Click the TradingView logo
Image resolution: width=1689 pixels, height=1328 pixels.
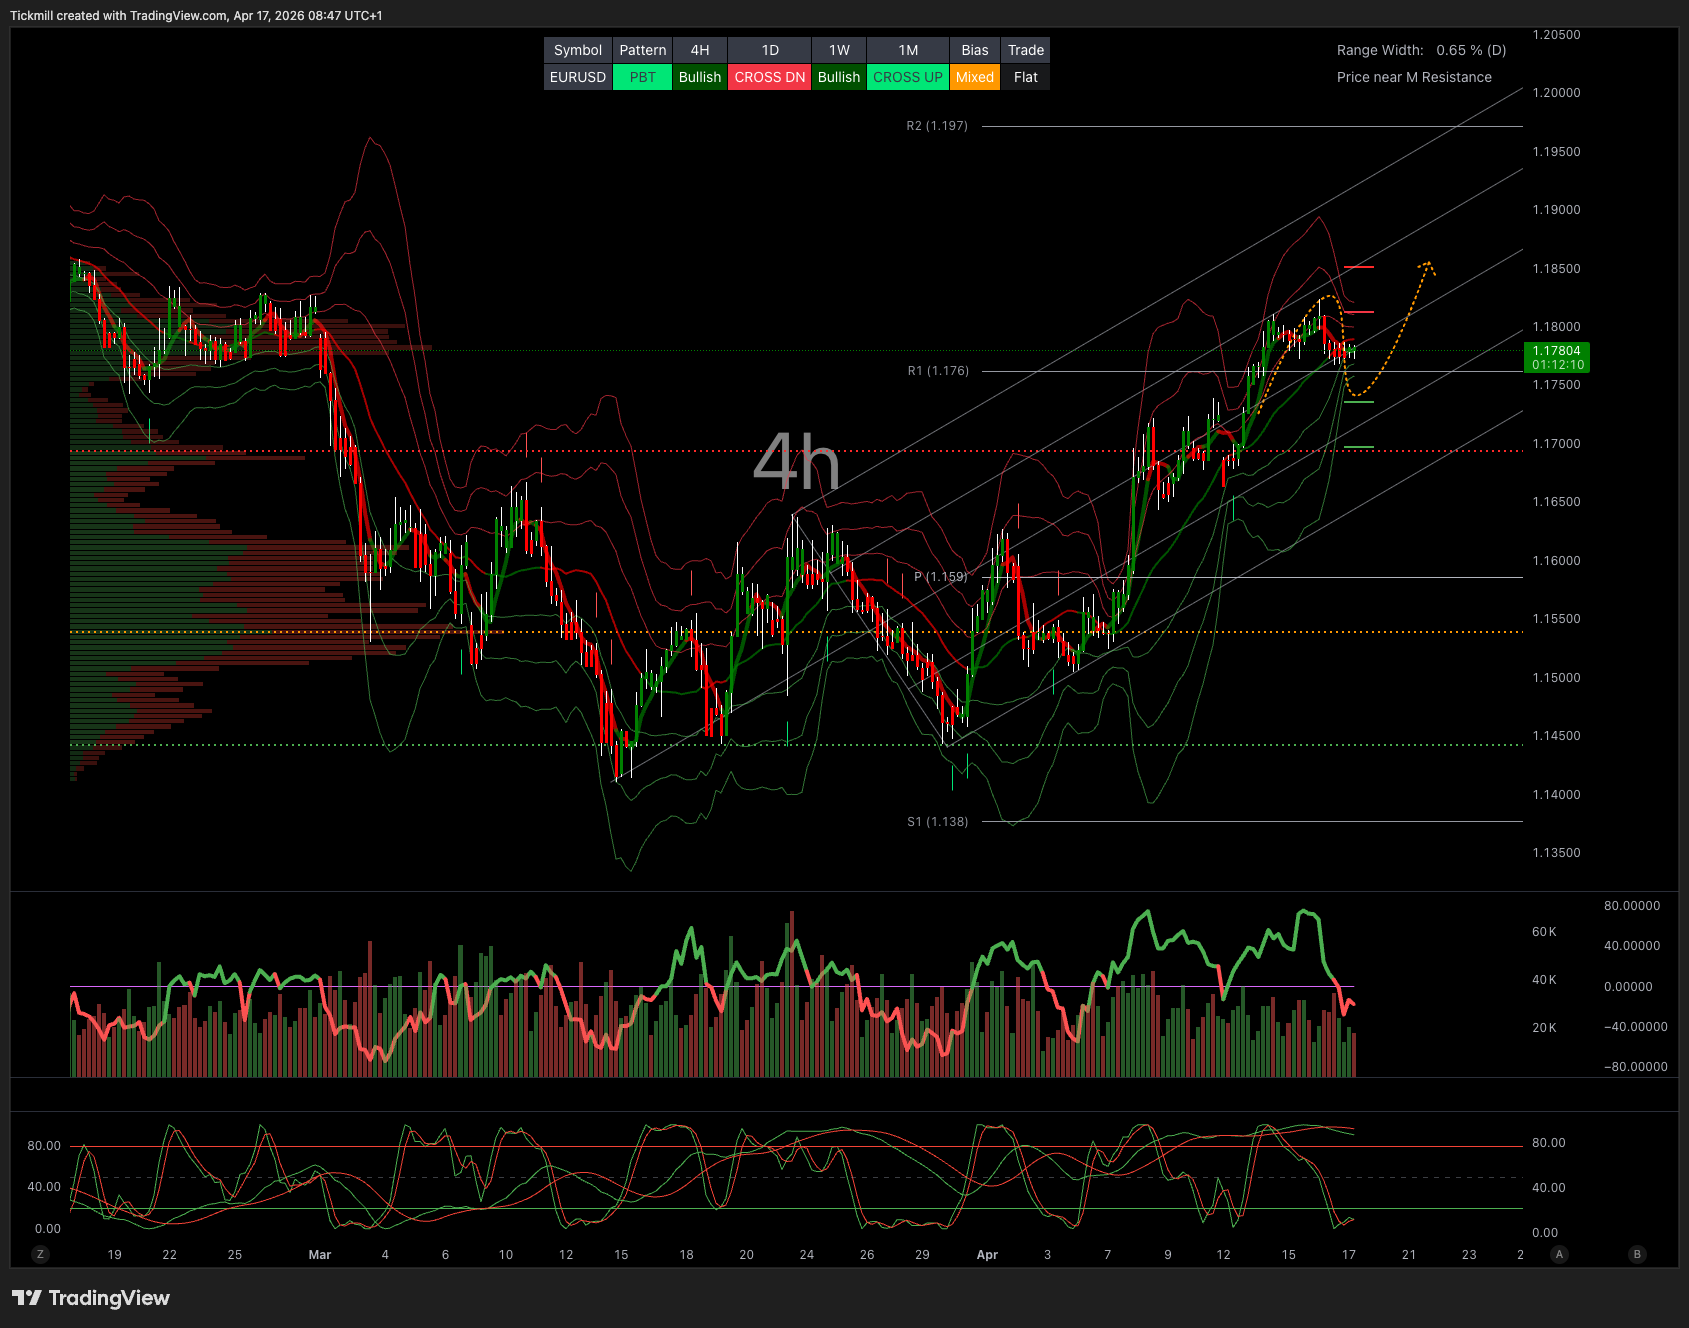coord(91,1298)
